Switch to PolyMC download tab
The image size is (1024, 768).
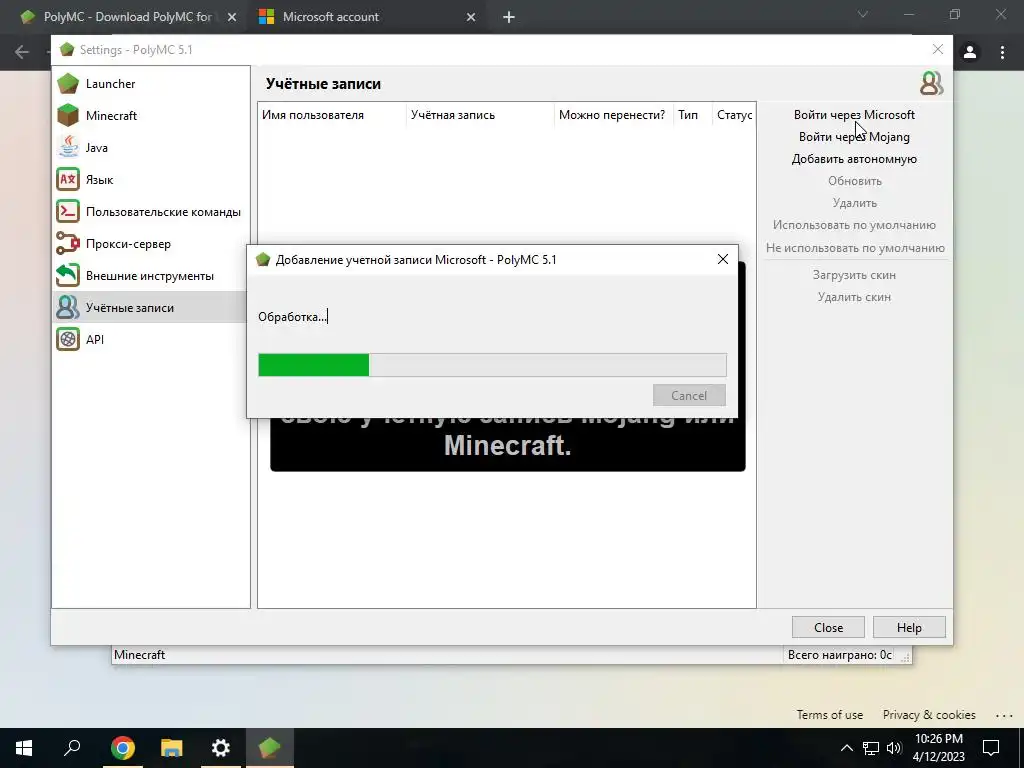[129, 17]
